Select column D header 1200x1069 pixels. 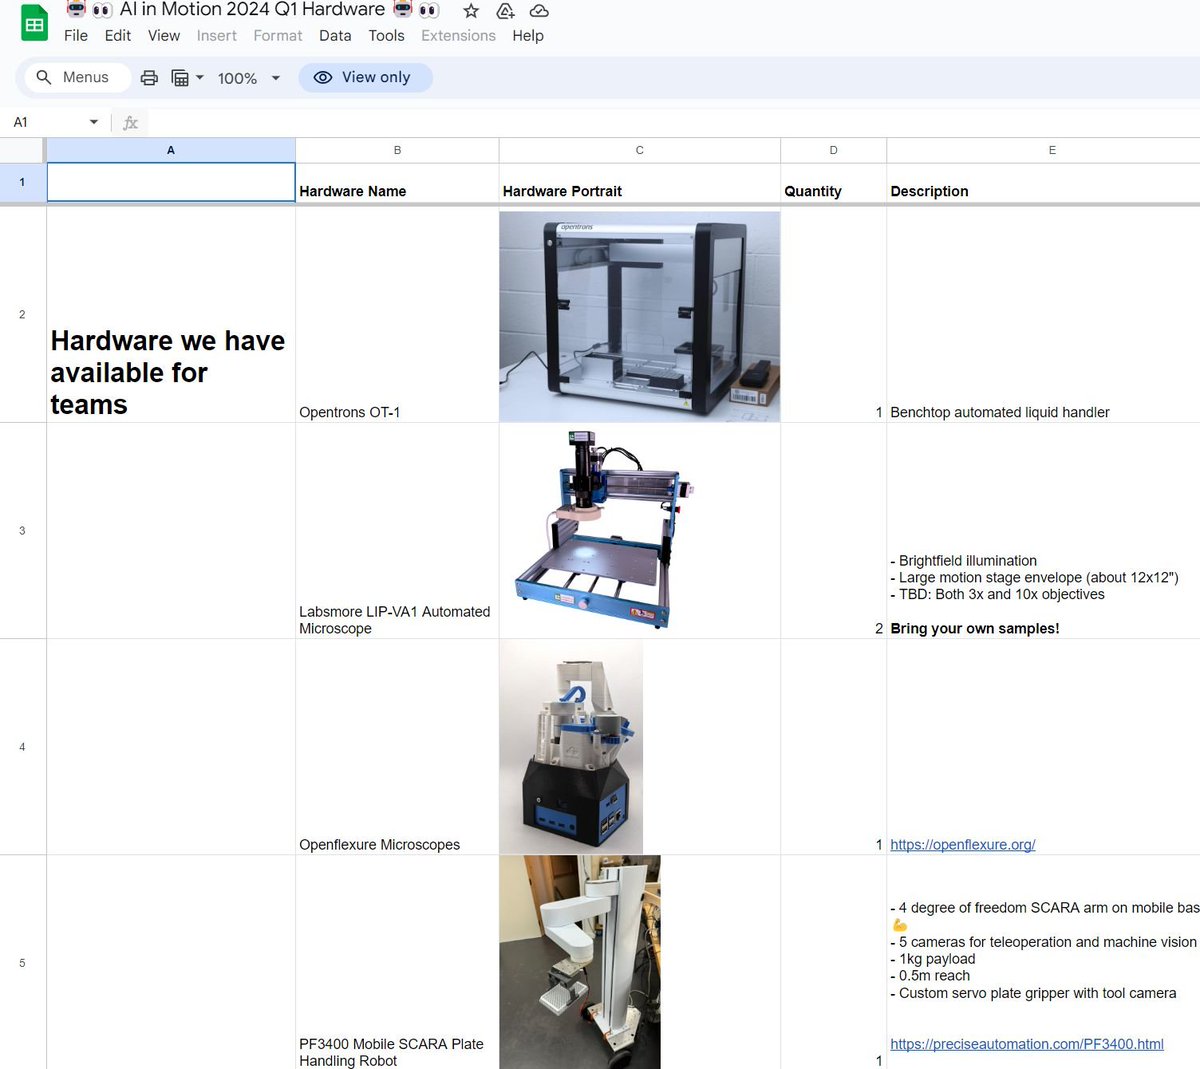(x=833, y=150)
